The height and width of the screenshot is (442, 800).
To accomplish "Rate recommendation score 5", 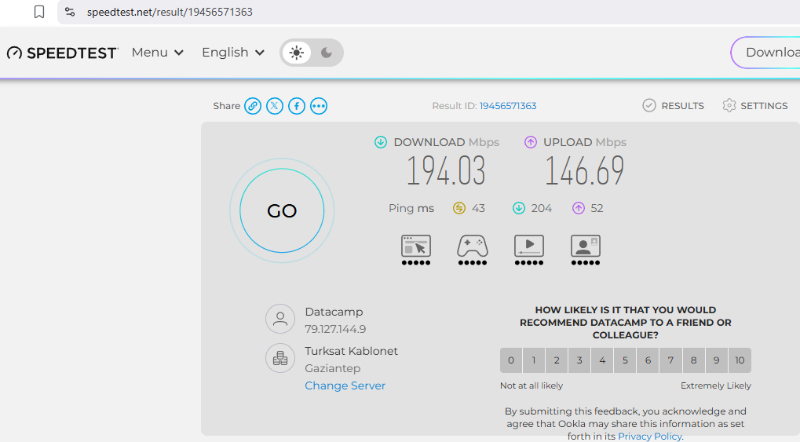I will pyautogui.click(x=625, y=360).
